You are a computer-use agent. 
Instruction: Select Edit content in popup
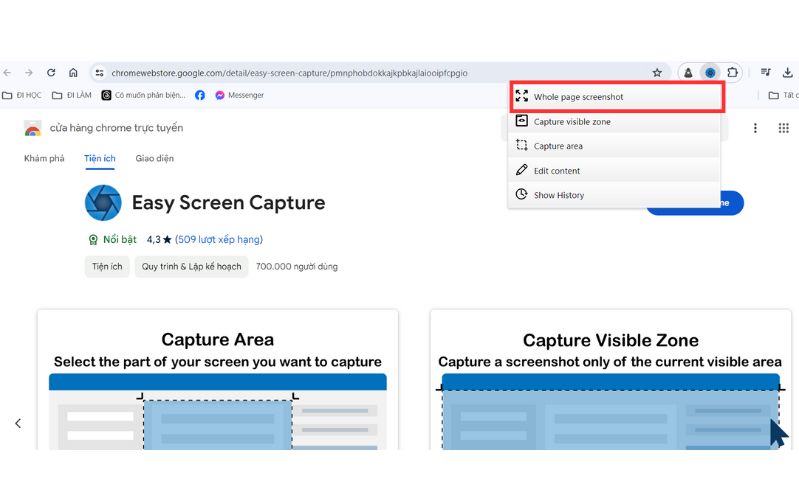click(614, 171)
